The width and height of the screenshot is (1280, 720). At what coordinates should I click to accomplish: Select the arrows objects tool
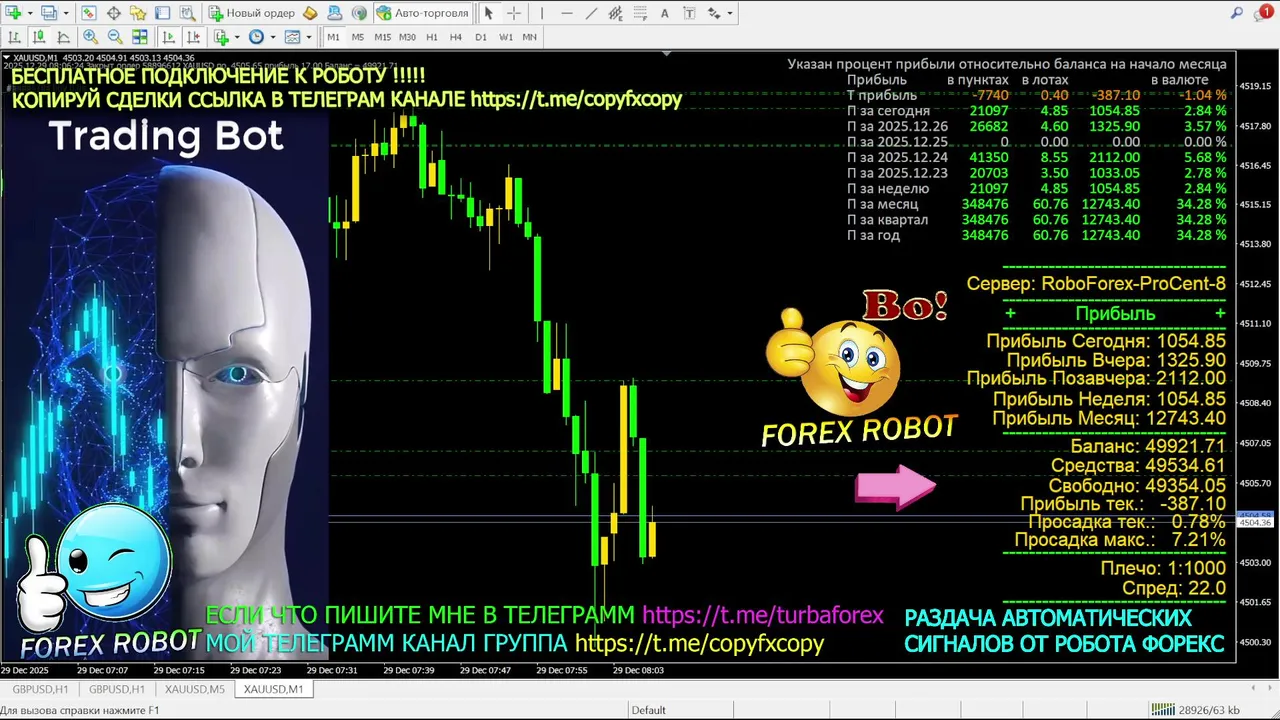[x=714, y=13]
